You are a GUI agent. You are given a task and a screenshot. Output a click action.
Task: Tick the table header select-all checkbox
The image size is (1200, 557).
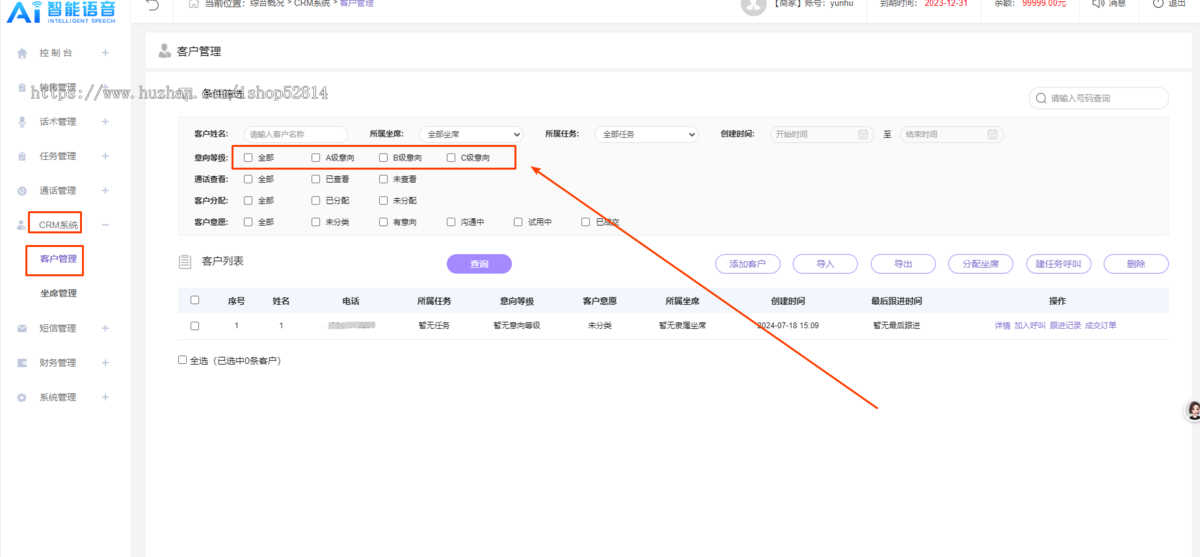tap(195, 300)
